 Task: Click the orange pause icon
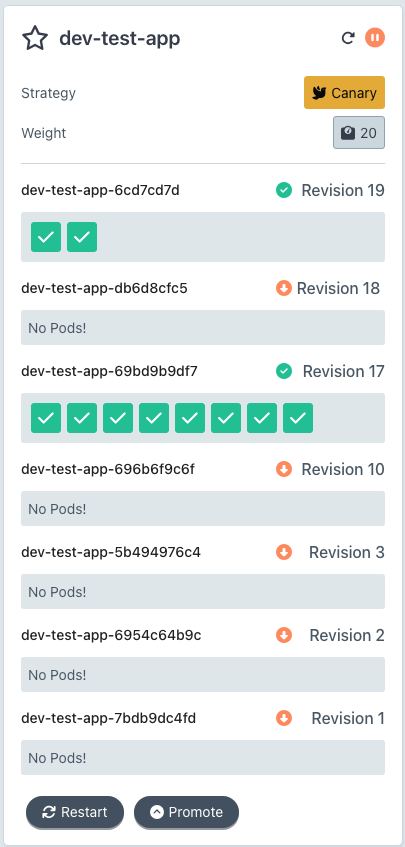click(375, 38)
